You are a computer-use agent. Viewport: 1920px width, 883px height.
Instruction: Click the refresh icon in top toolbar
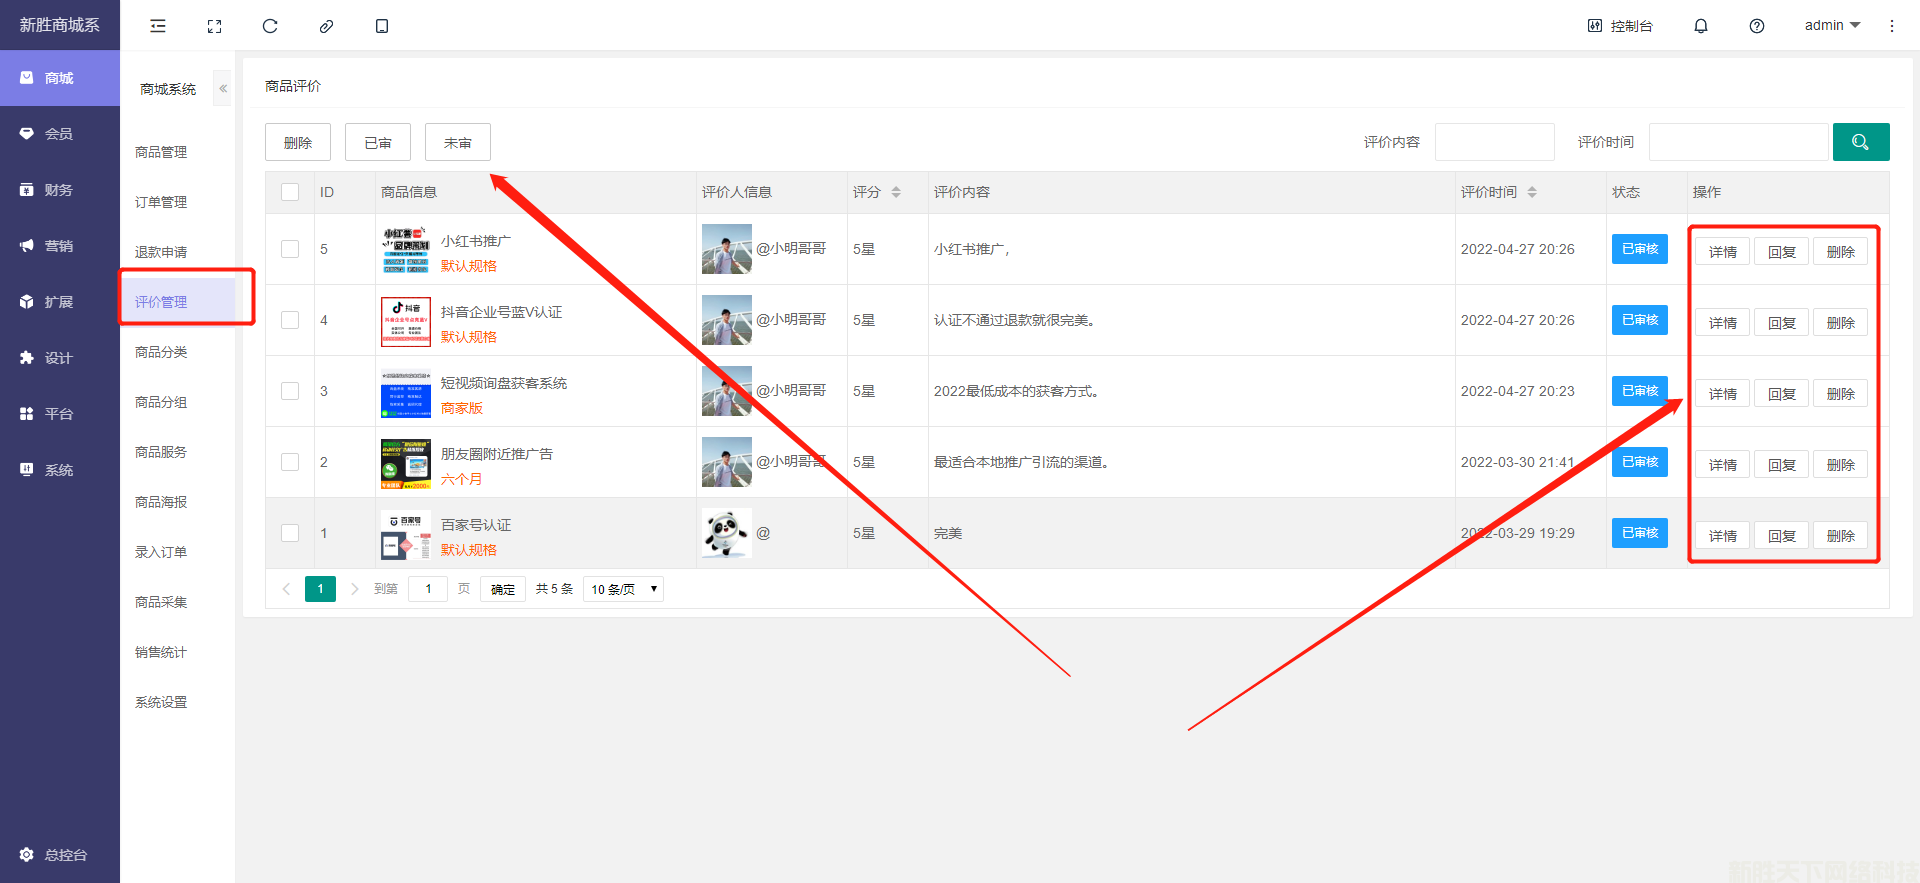270,26
